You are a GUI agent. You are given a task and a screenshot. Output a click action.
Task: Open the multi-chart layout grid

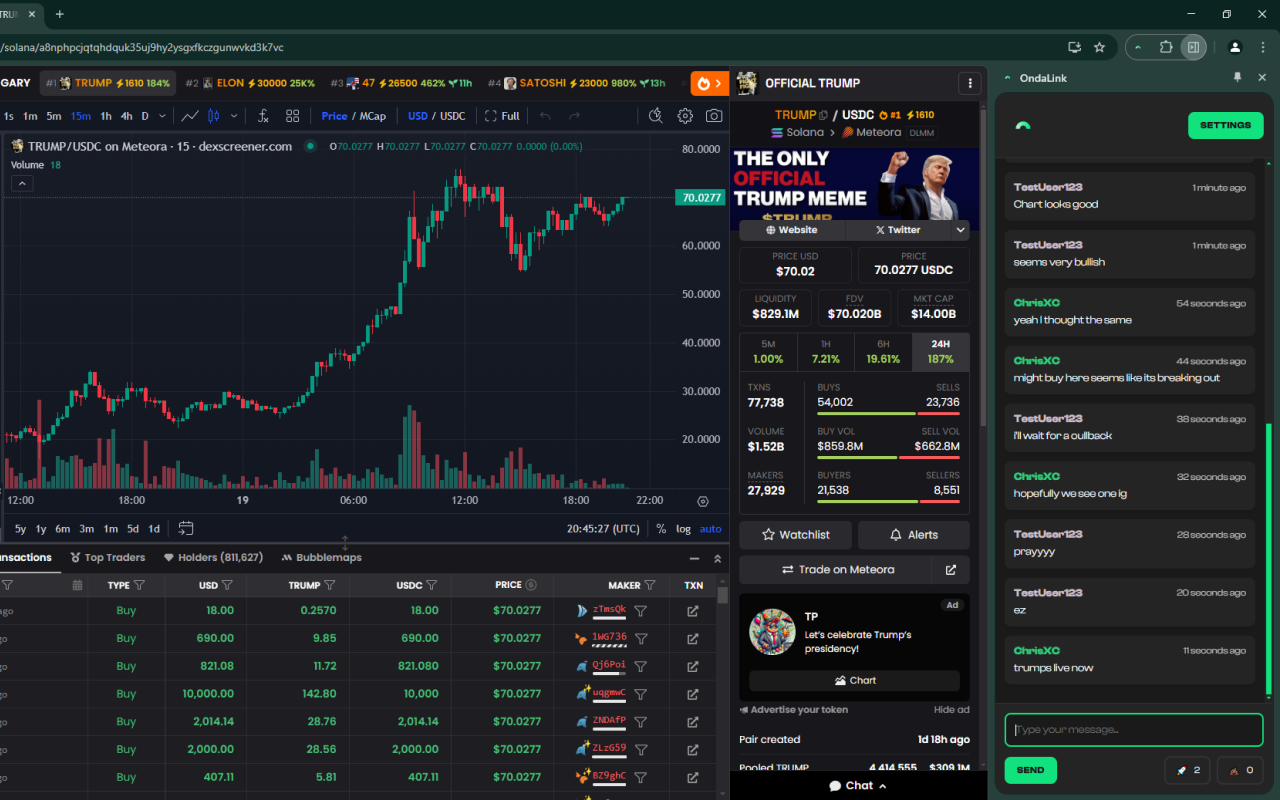(x=293, y=116)
